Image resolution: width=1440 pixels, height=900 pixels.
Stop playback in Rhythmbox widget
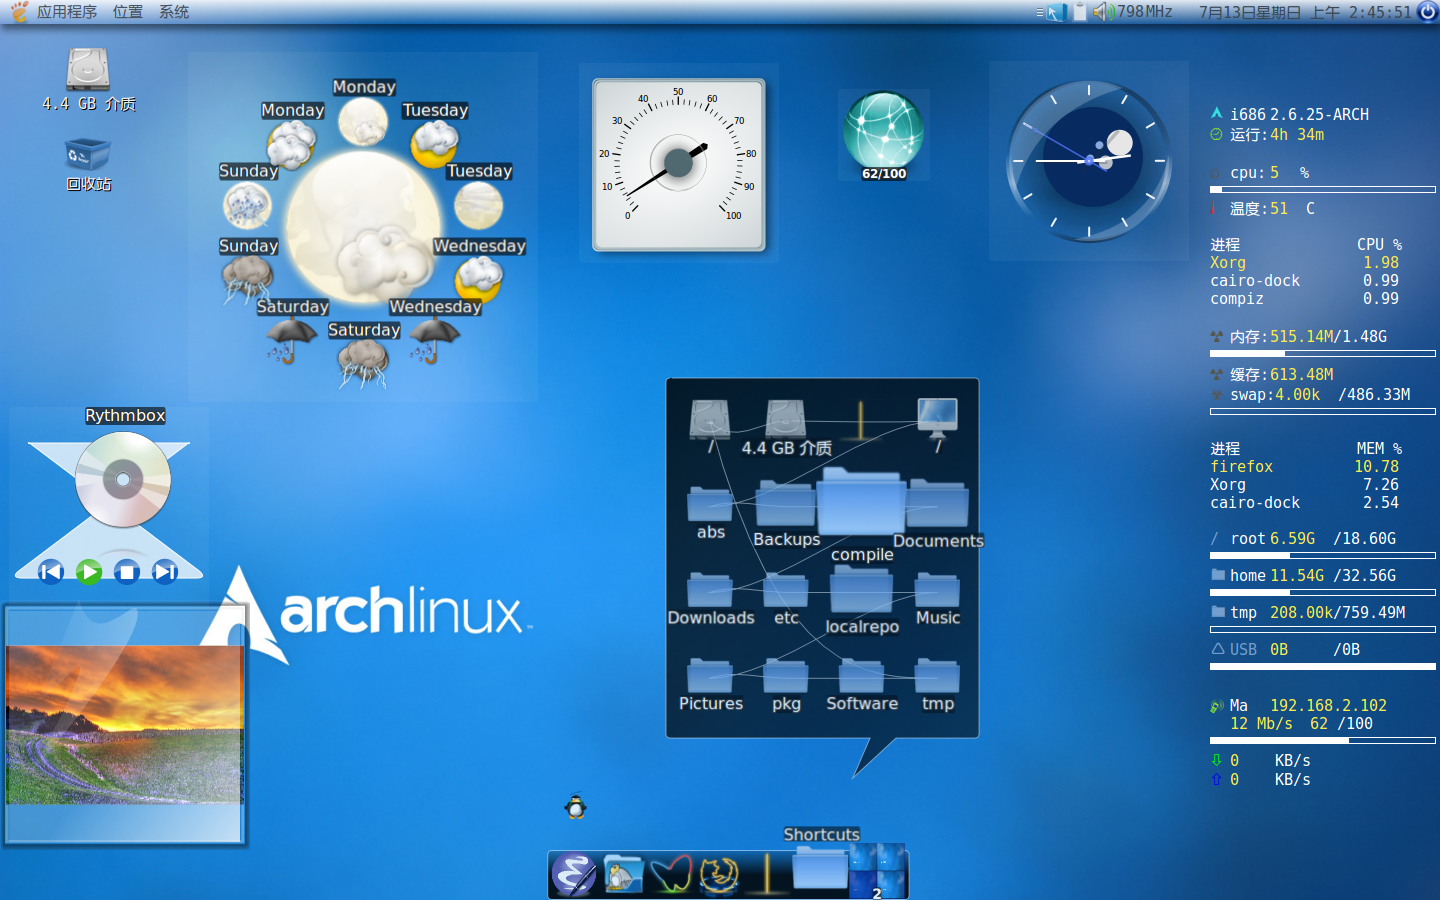pos(127,572)
